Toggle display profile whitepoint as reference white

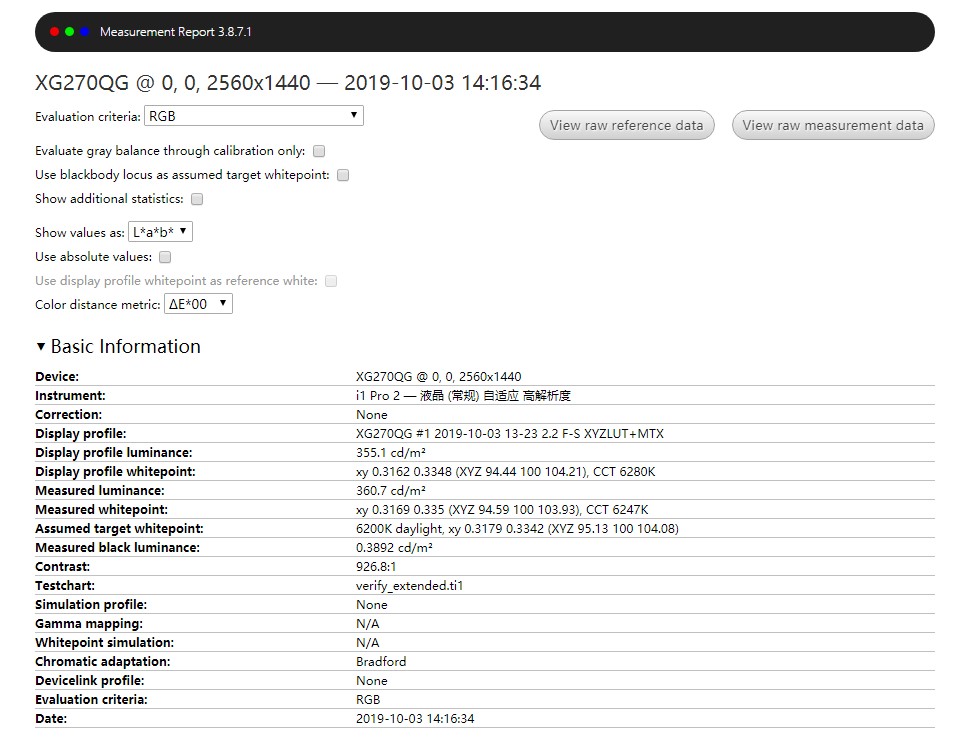pos(331,281)
